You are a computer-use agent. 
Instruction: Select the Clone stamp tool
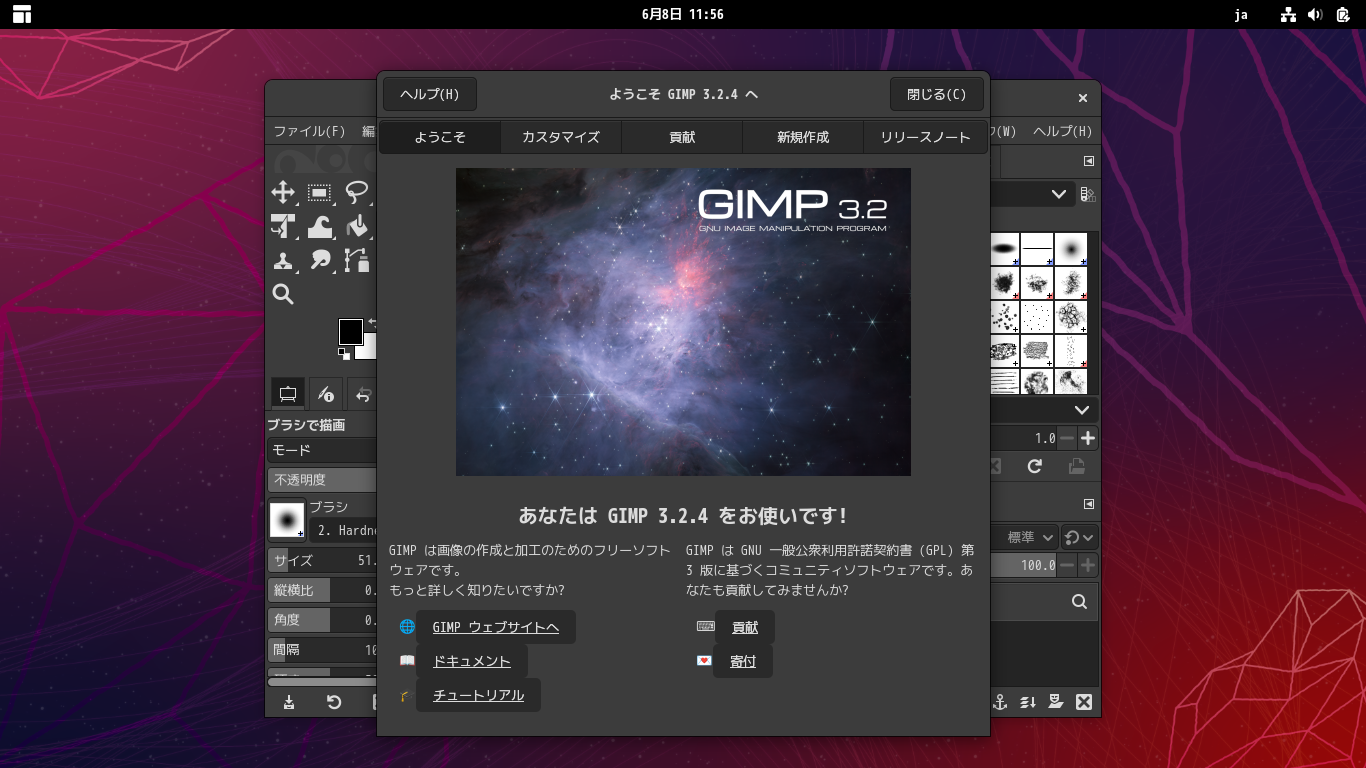[x=283, y=261]
